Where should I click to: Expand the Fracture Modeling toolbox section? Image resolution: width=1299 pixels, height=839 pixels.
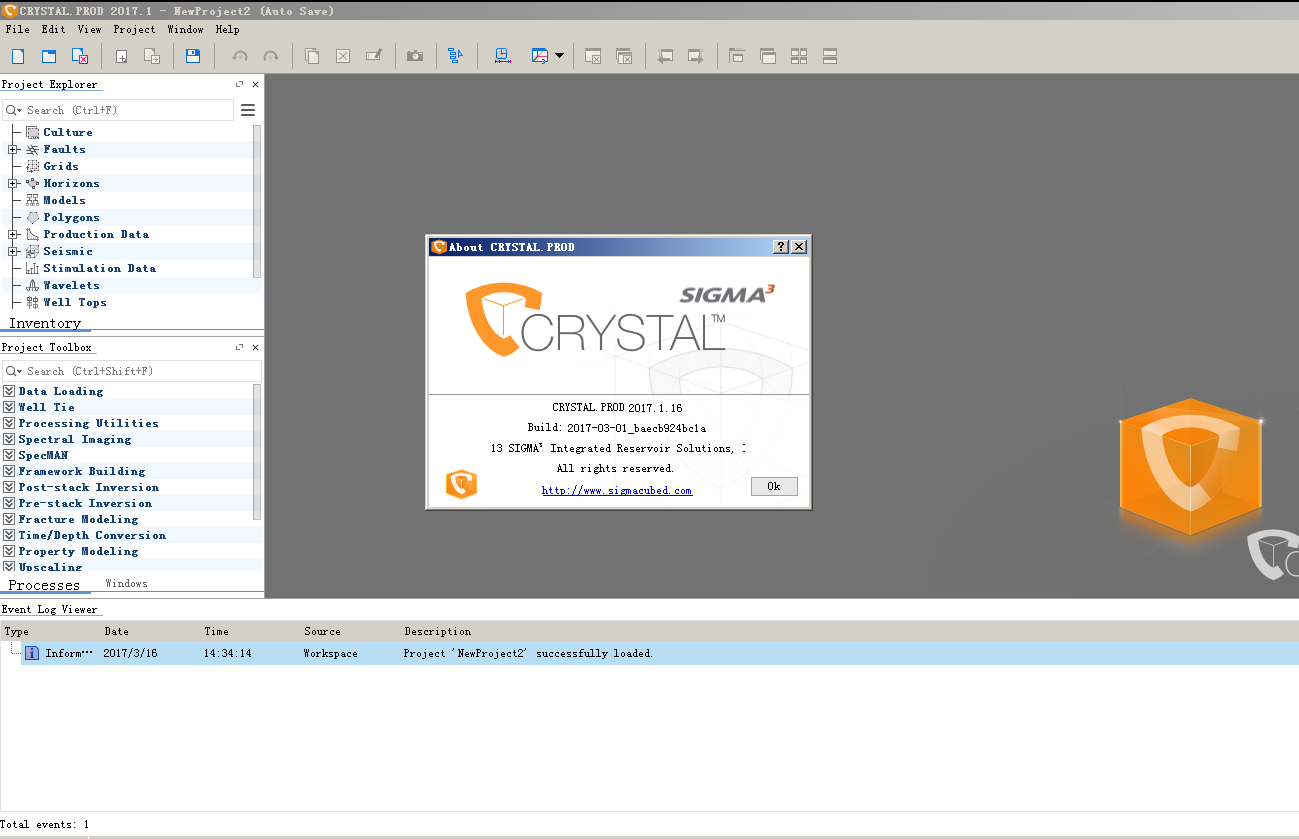[9, 519]
